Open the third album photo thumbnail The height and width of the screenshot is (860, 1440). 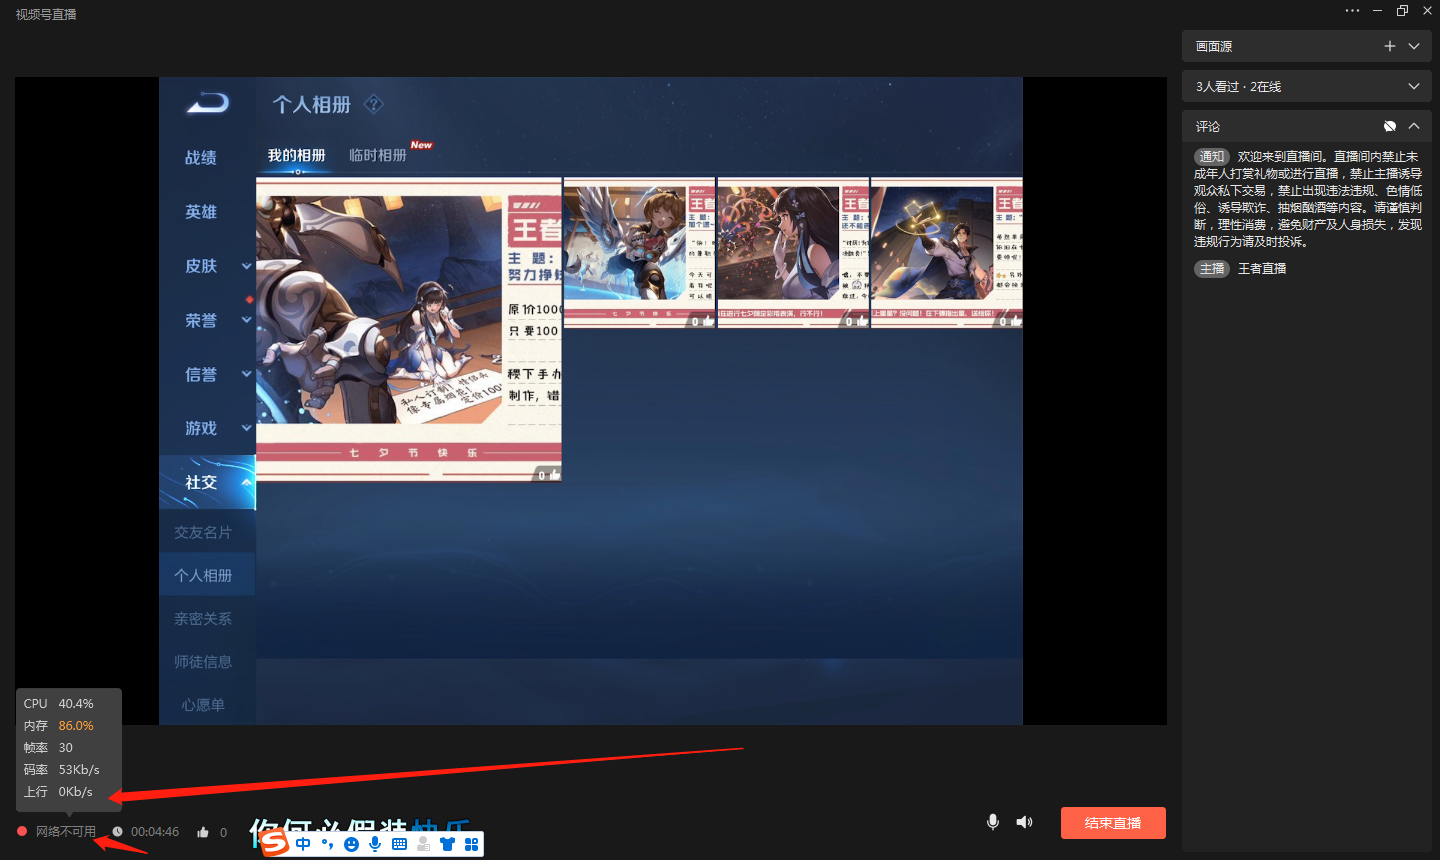(x=793, y=254)
